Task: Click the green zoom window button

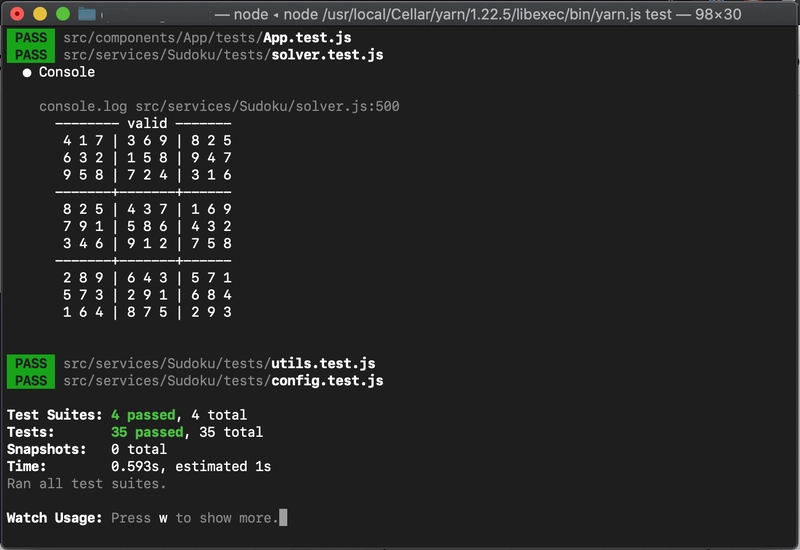Action: tap(63, 14)
